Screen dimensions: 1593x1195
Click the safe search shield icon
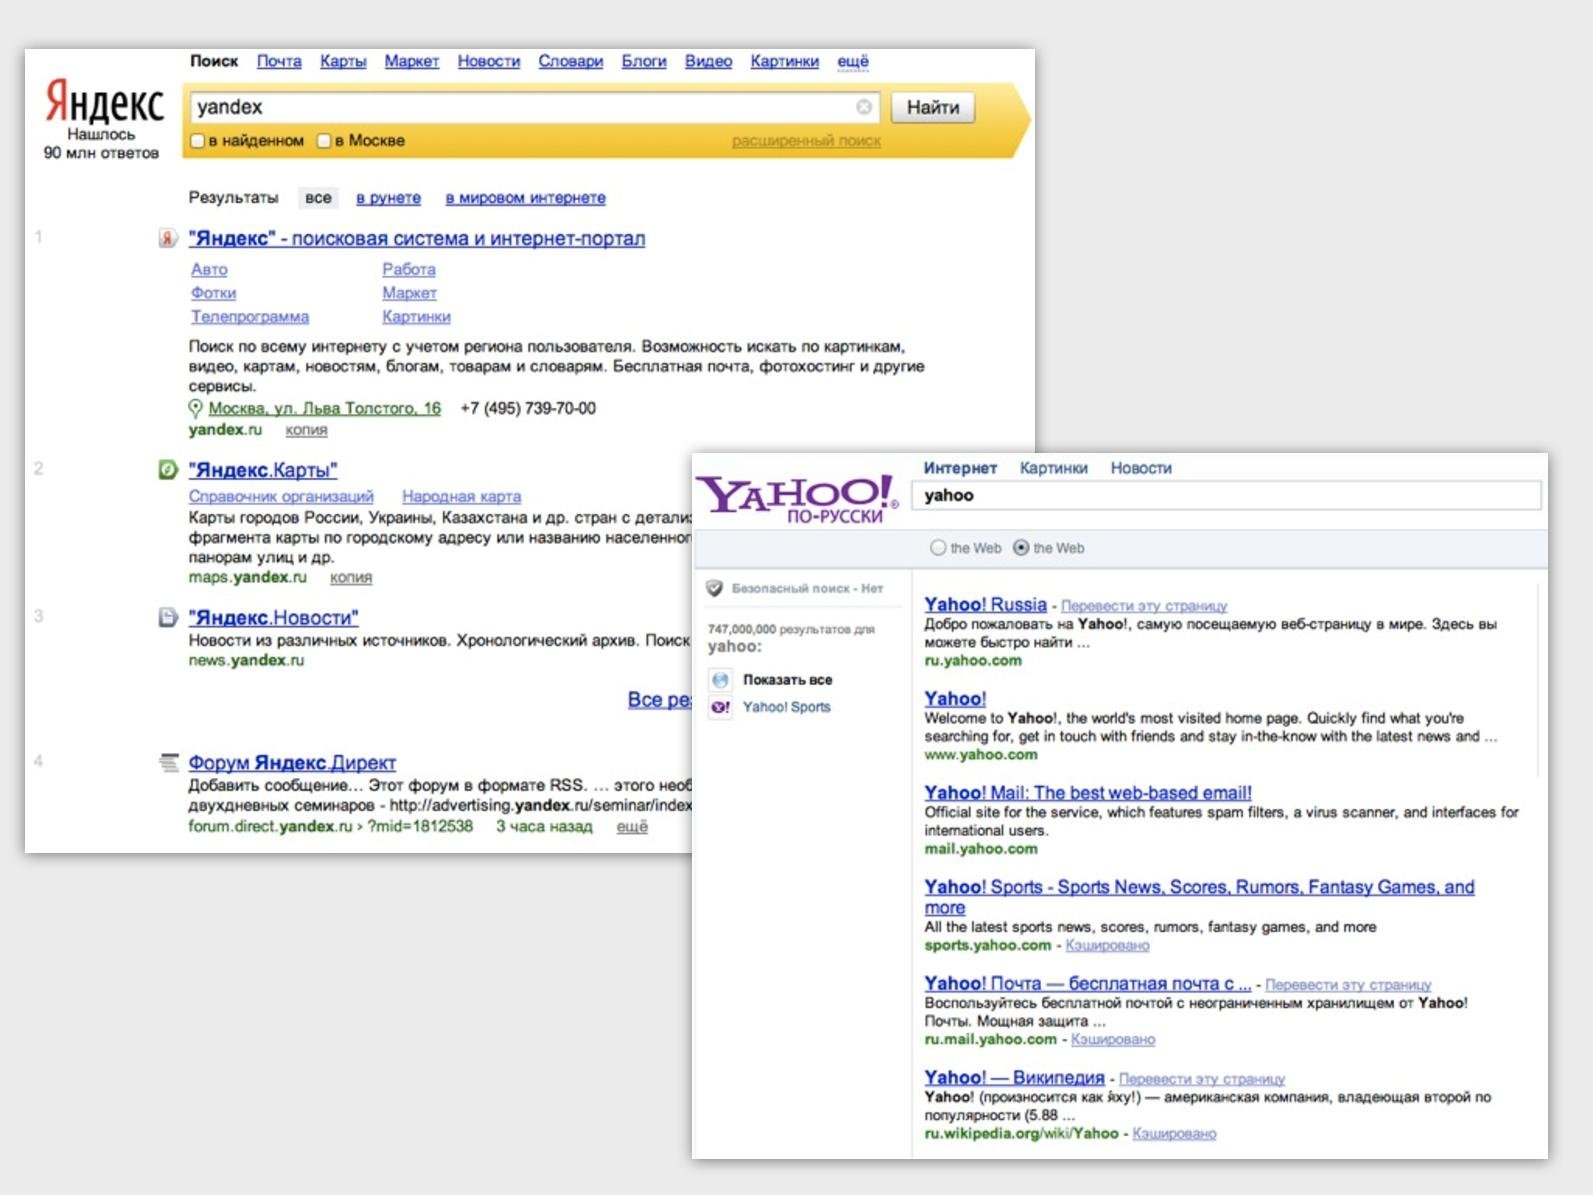click(x=714, y=588)
